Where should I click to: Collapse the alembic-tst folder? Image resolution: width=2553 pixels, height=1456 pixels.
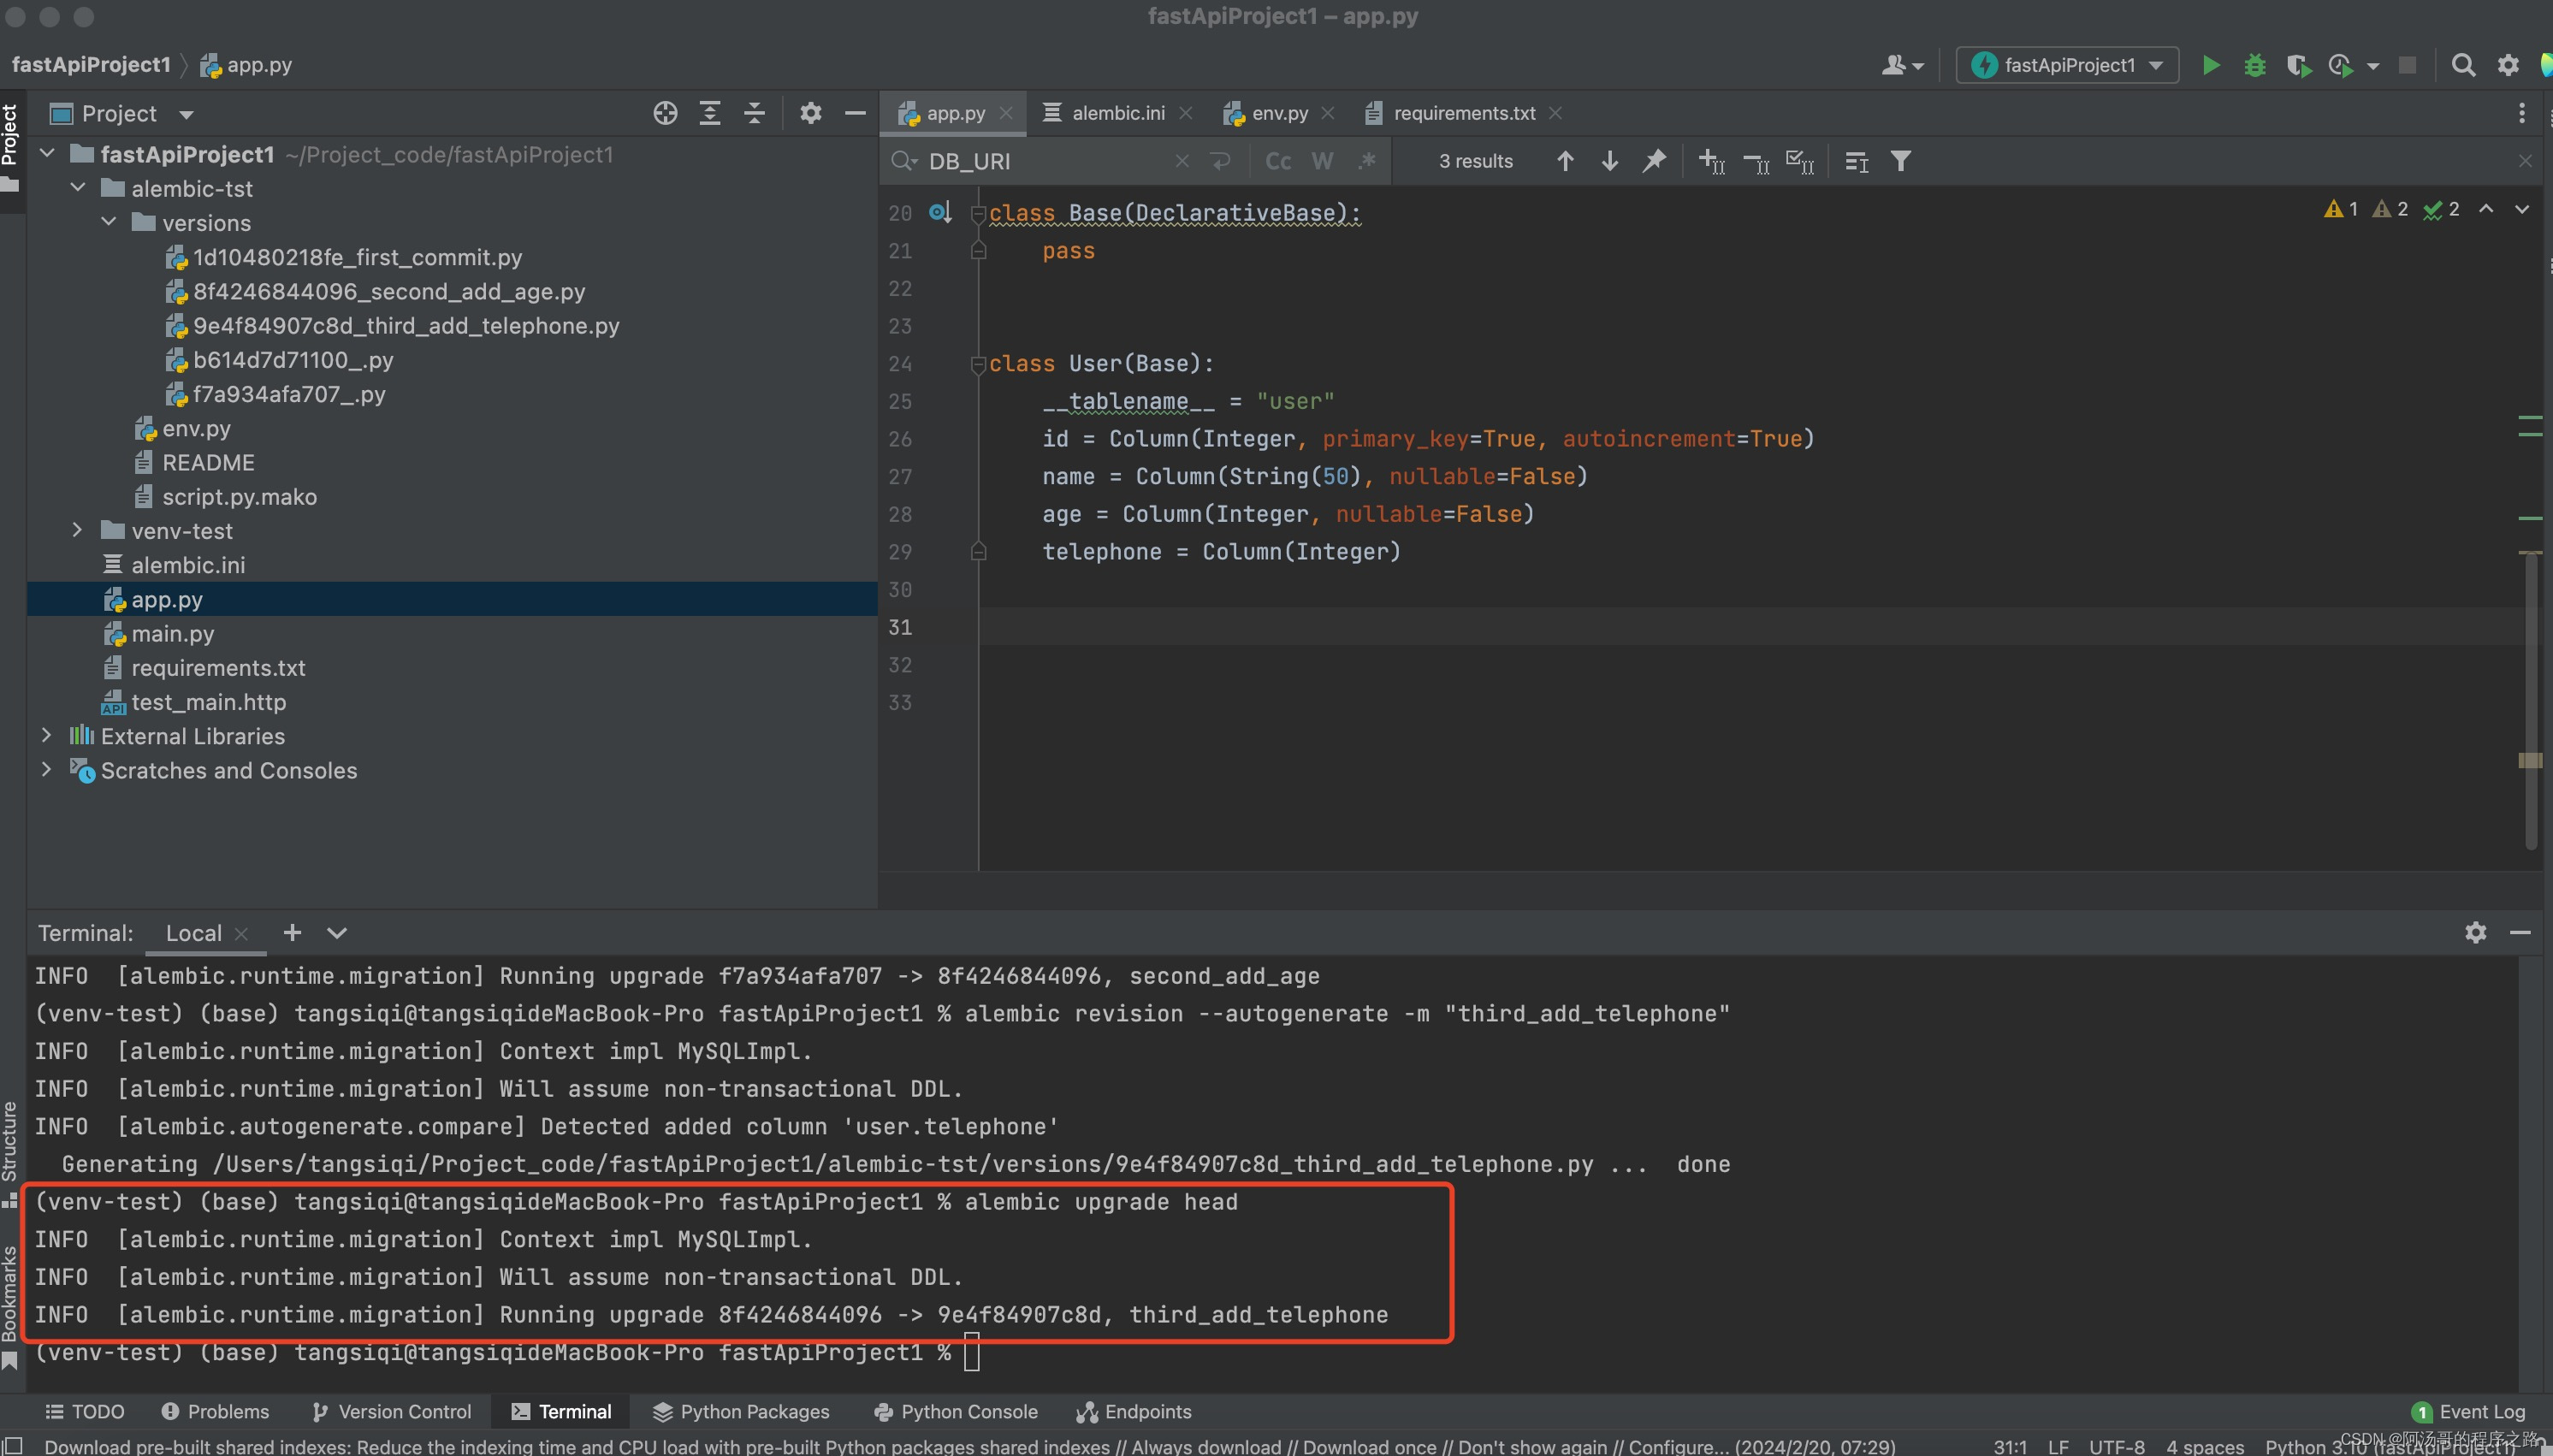pyautogui.click(x=77, y=188)
